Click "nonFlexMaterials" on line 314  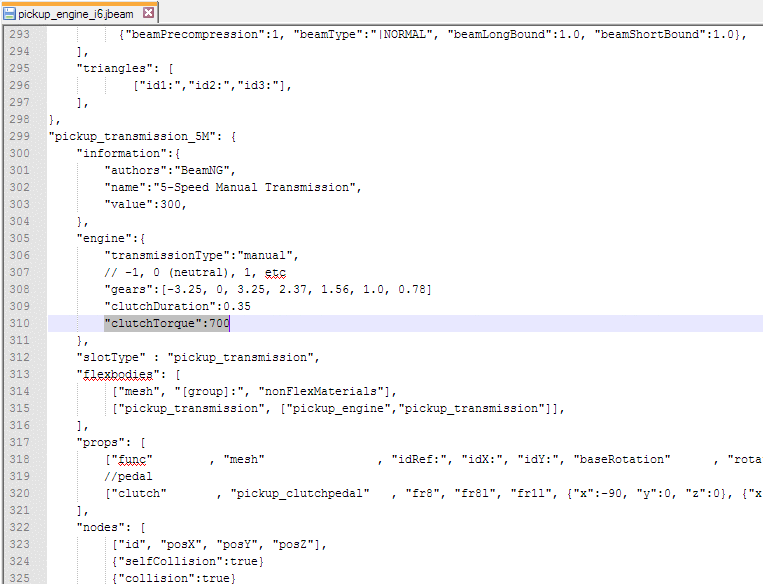pos(321,391)
